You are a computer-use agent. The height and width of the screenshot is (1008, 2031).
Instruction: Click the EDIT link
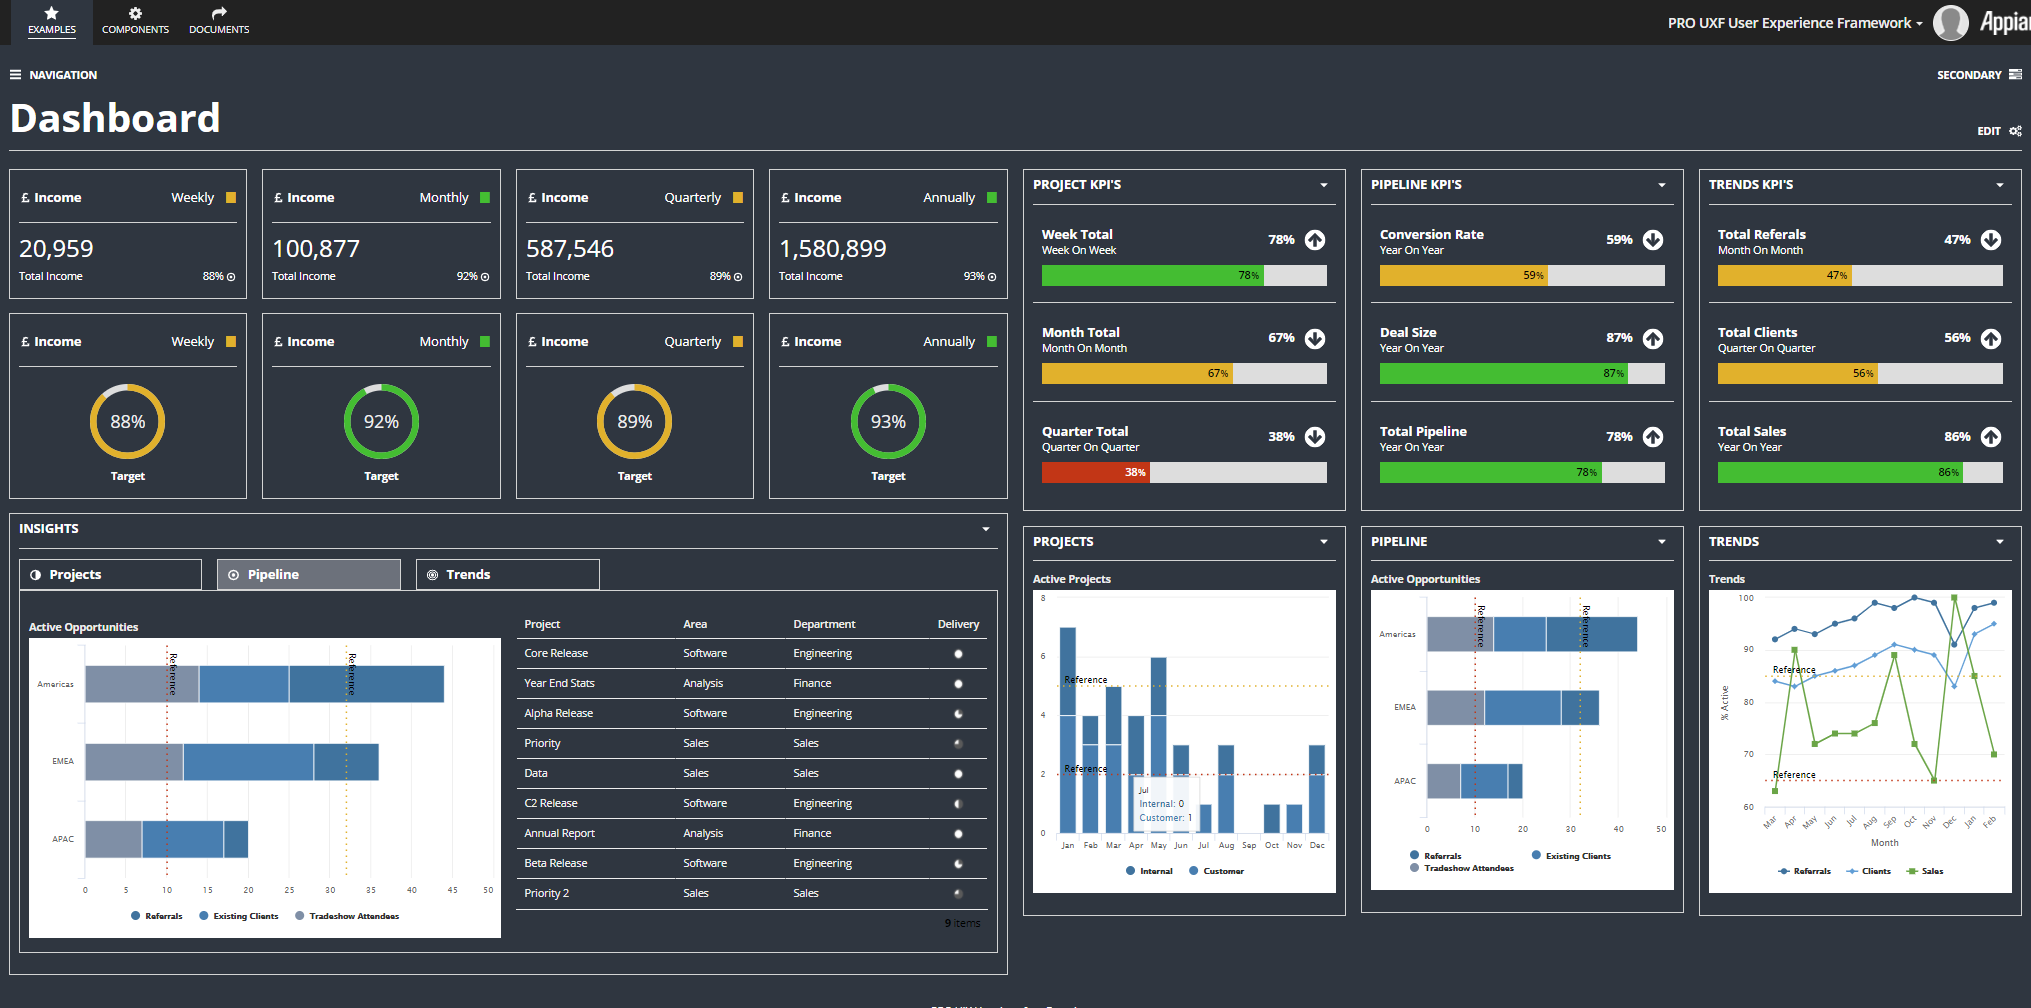1987,131
